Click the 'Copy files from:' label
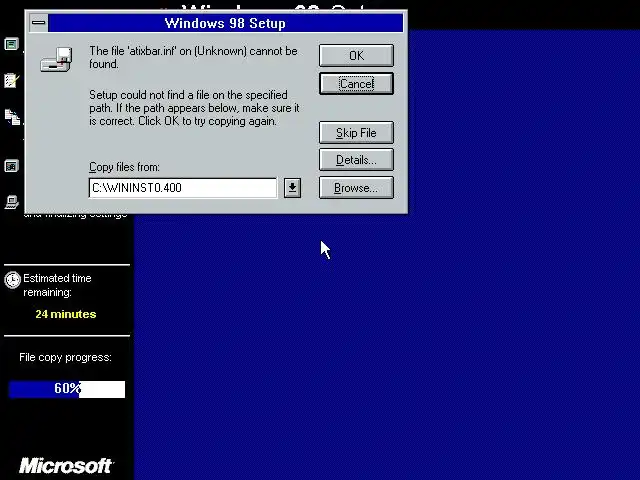 click(x=124, y=167)
